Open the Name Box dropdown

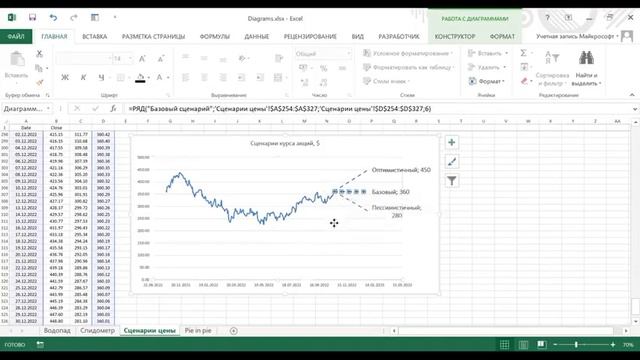pyautogui.click(x=49, y=109)
